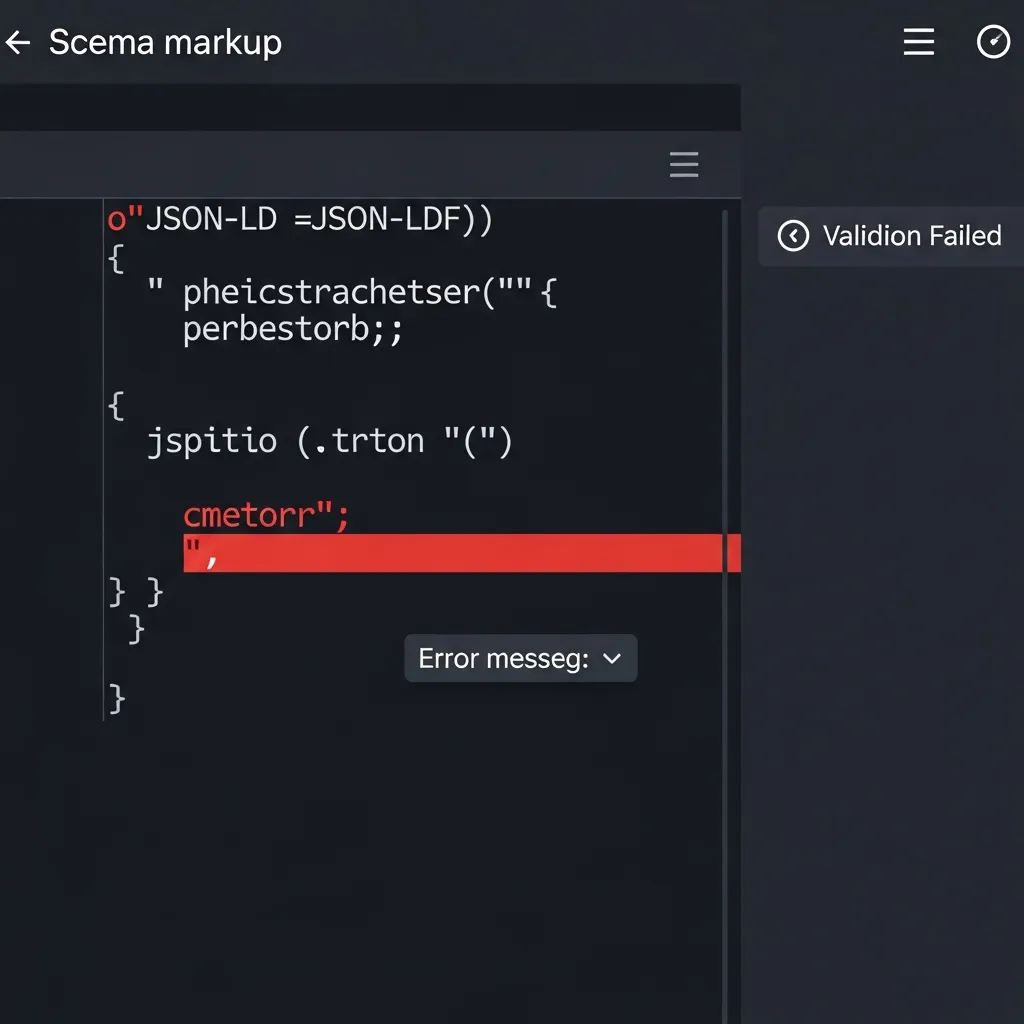Click the validation gauge icon top right
This screenshot has height=1024, width=1024.
pyautogui.click(x=993, y=42)
